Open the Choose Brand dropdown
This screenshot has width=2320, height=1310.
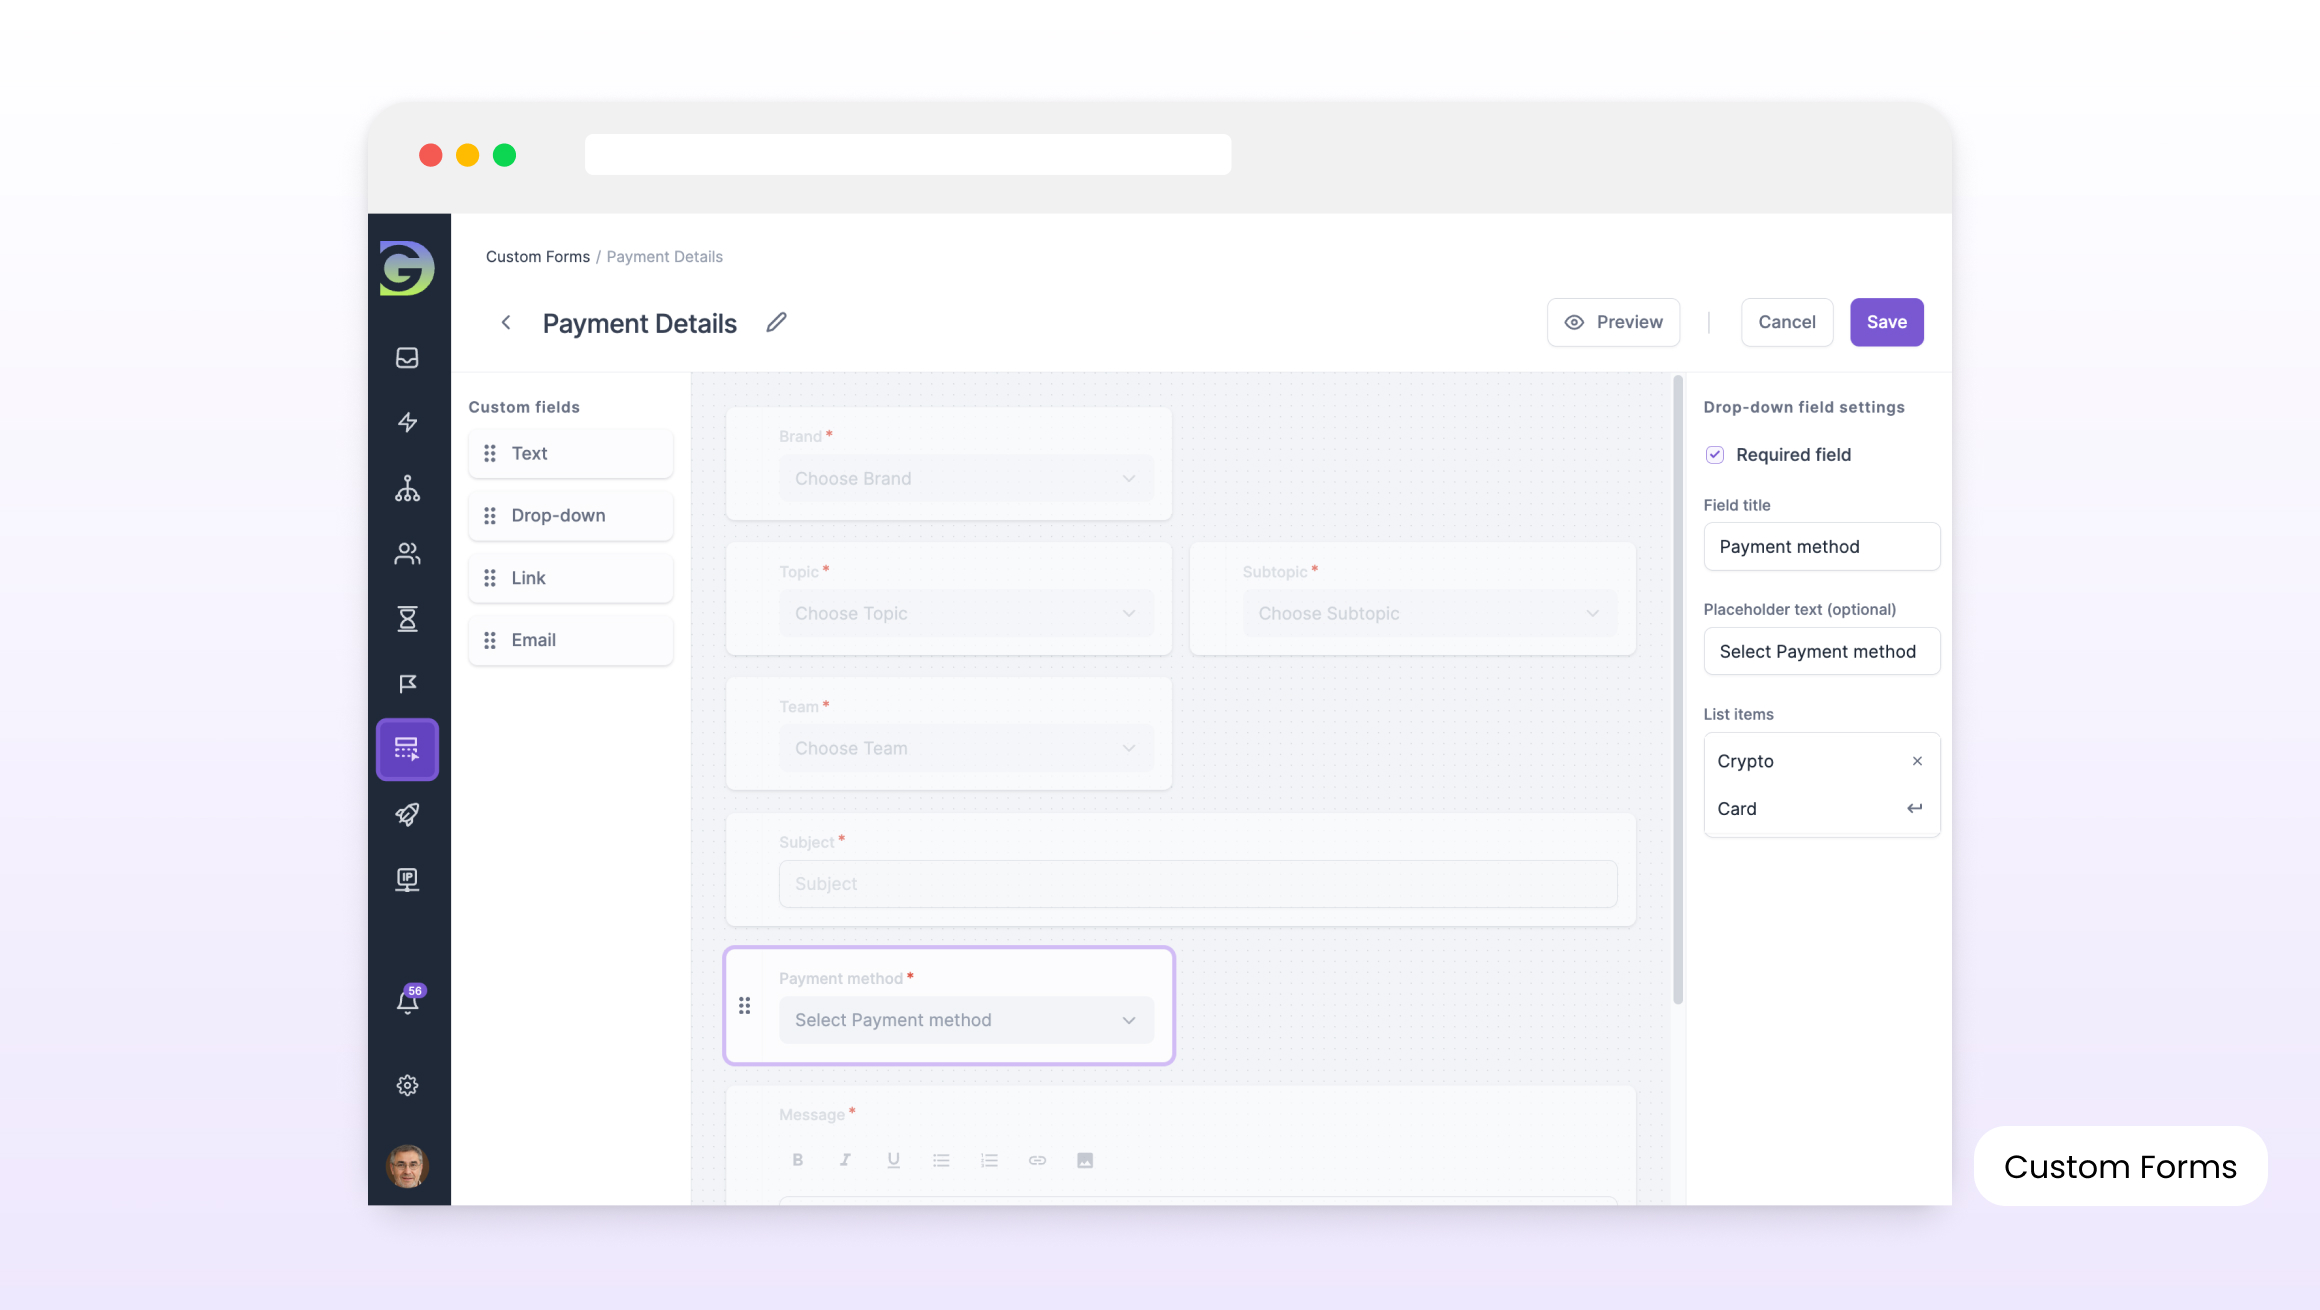point(966,478)
